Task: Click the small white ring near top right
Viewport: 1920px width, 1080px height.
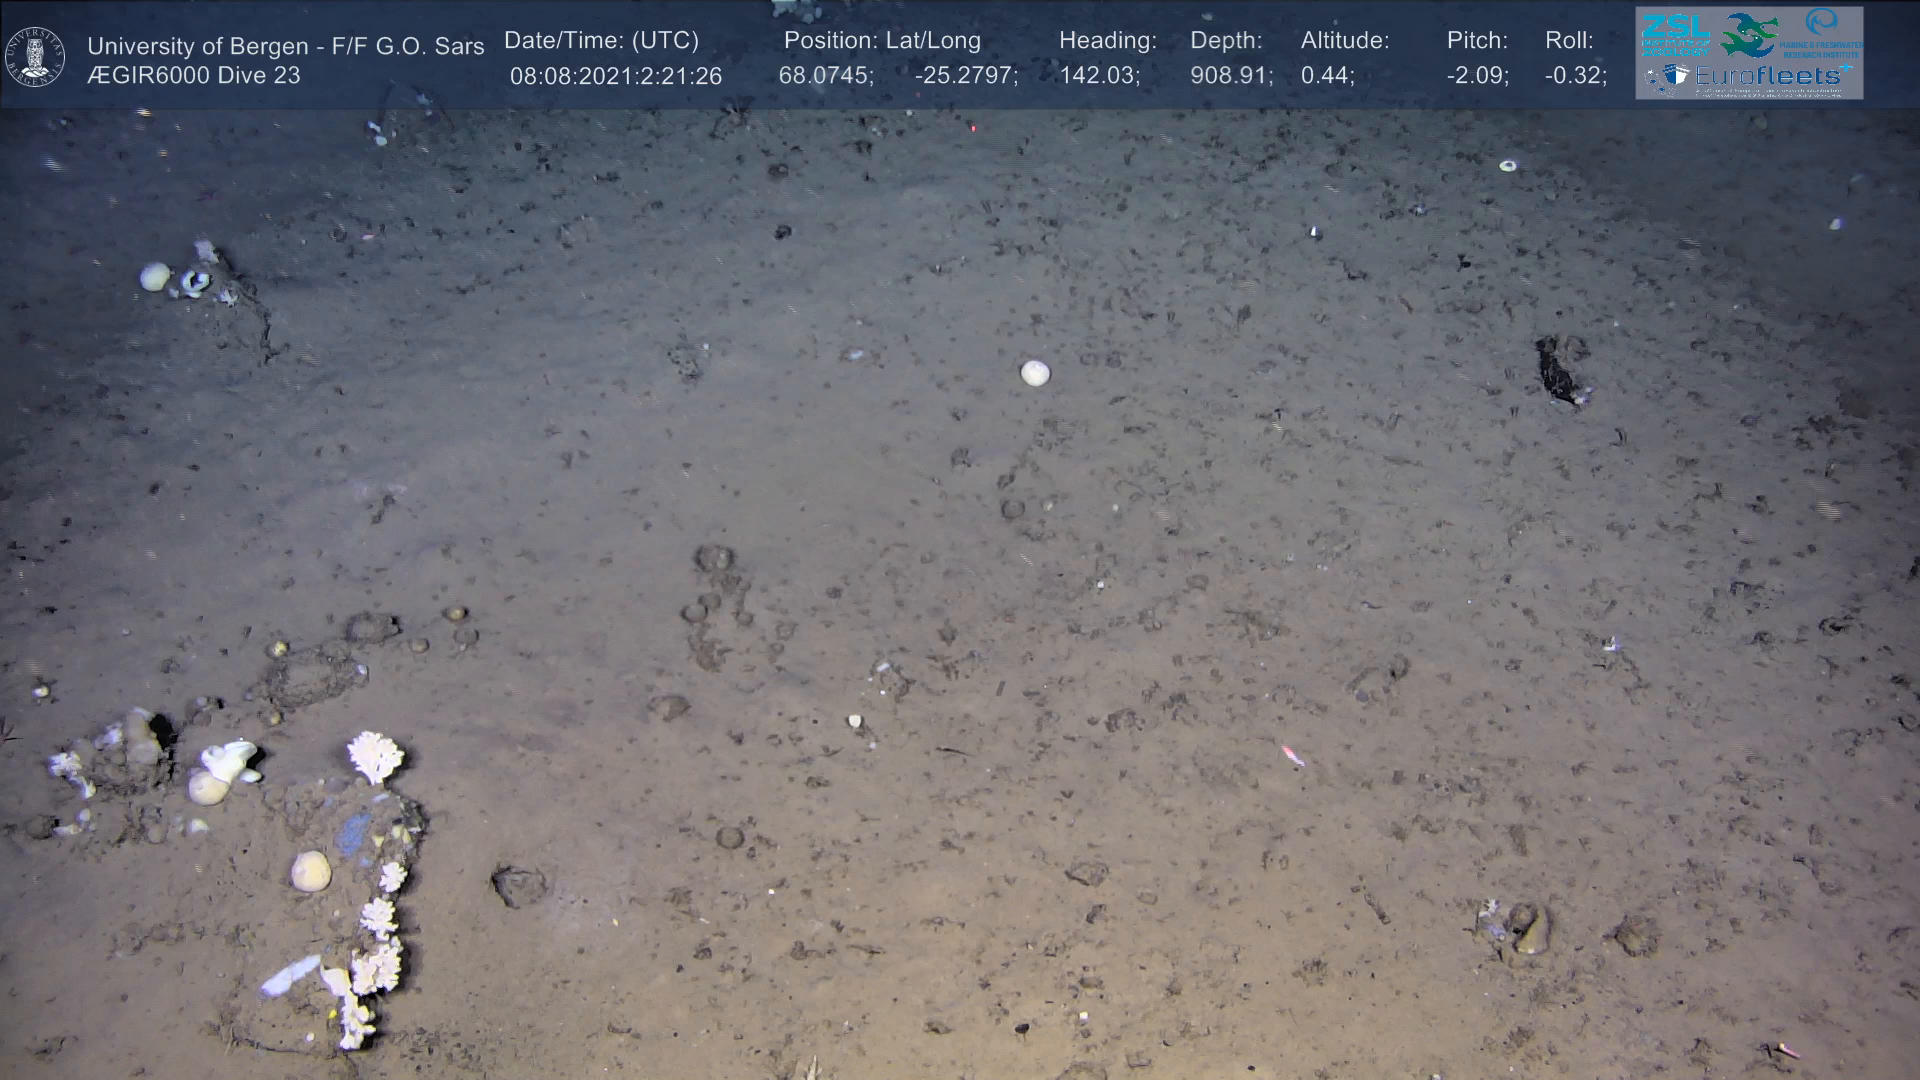Action: coord(1508,165)
